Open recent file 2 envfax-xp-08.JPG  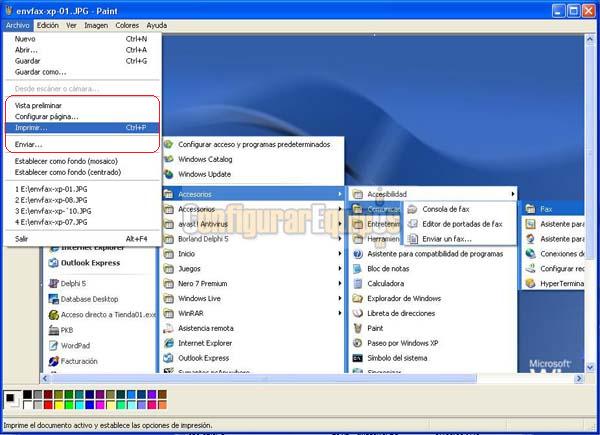click(x=82, y=200)
